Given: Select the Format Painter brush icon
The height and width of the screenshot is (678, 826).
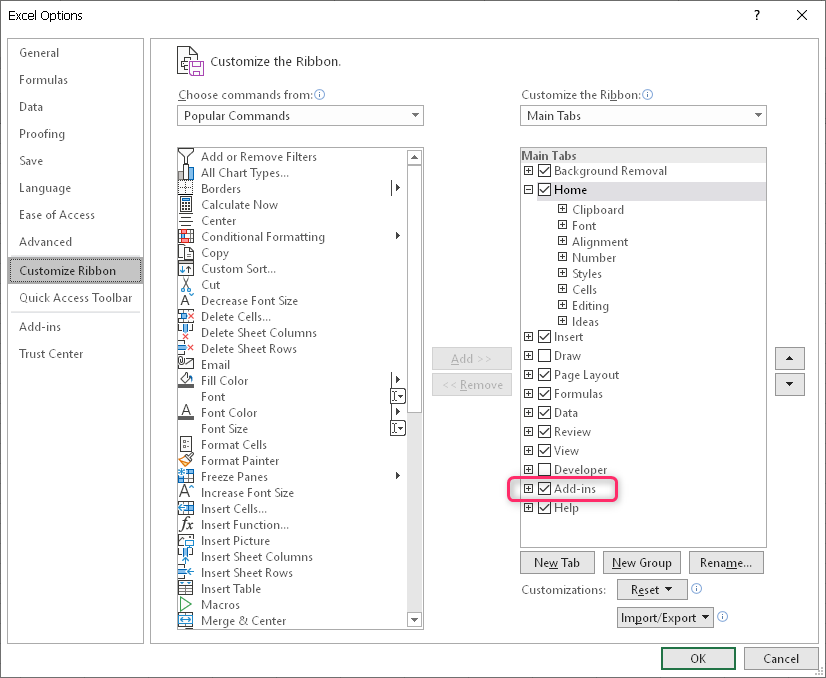Looking at the screenshot, I should [x=185, y=460].
